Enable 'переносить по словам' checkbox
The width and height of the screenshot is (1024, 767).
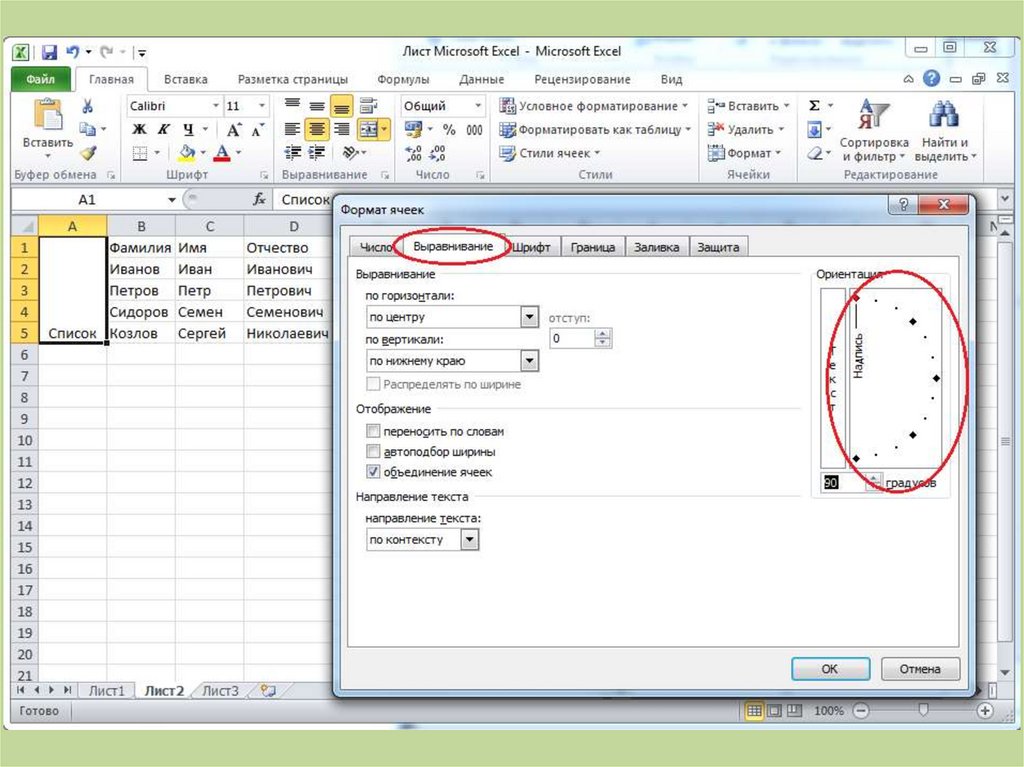(x=374, y=431)
